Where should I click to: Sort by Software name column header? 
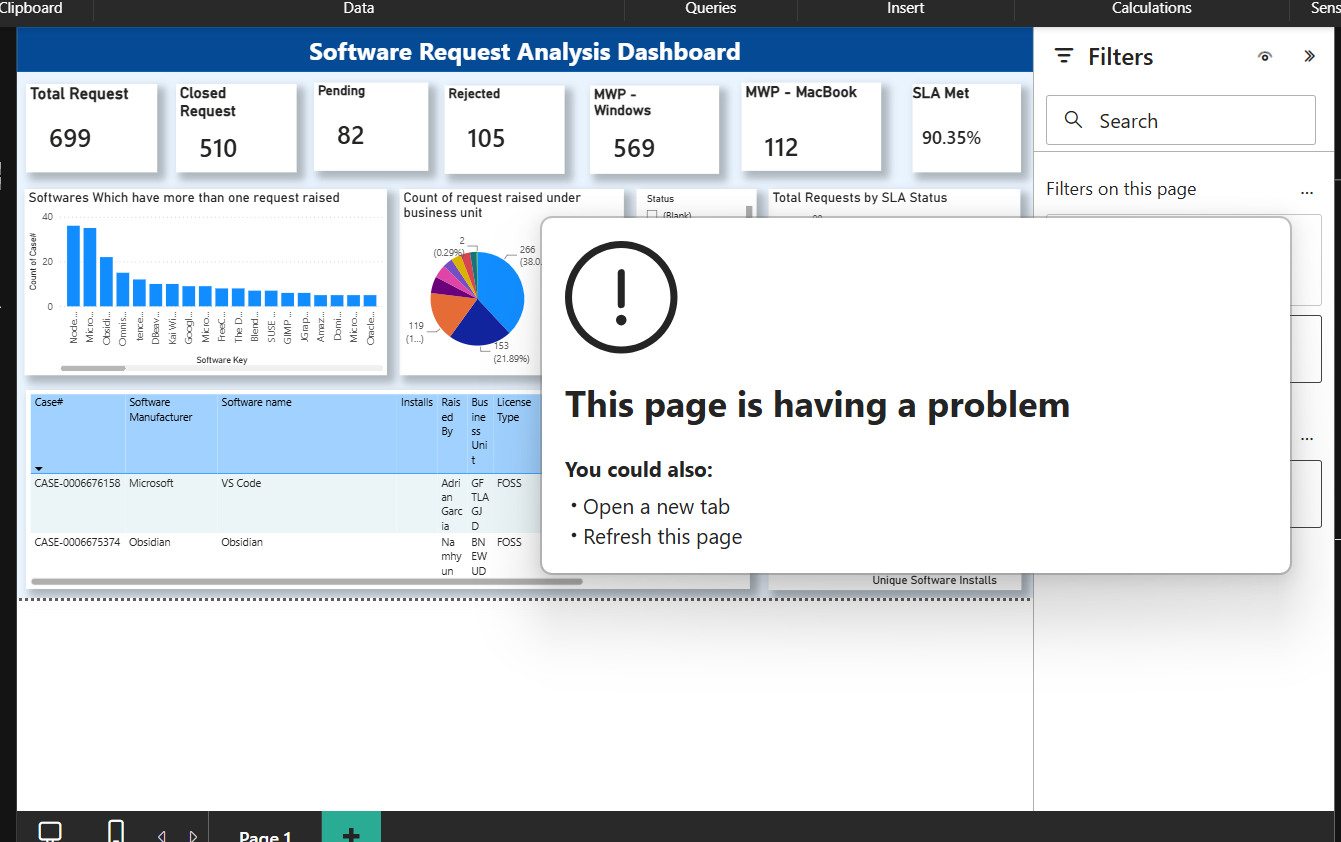click(307, 432)
